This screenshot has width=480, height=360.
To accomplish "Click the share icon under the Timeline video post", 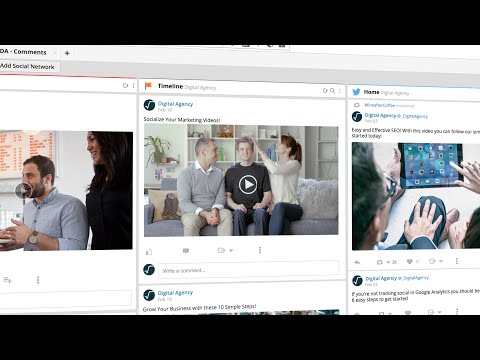I will (x=221, y=250).
